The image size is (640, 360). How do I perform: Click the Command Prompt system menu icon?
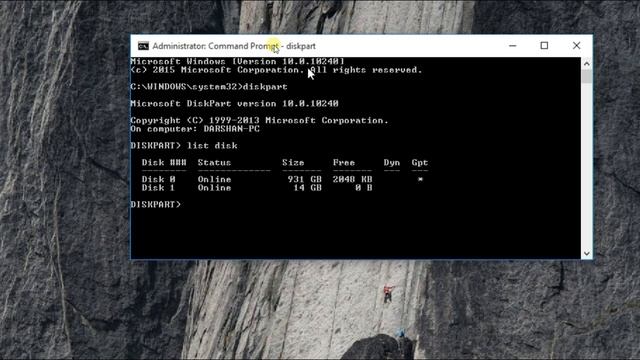pos(143,46)
